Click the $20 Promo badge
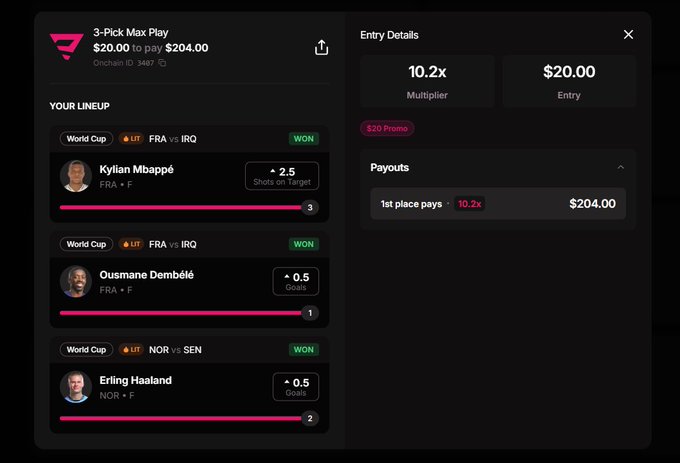The image size is (680, 463). point(387,128)
